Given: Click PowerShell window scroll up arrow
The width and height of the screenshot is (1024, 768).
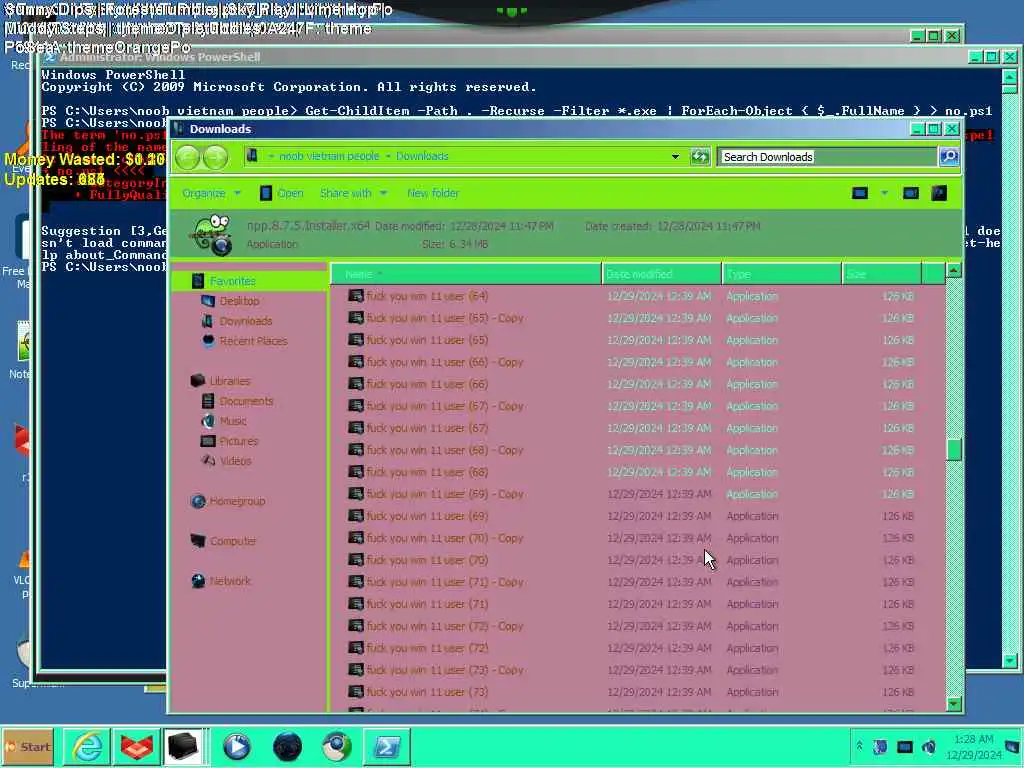Looking at the screenshot, I should pos(1009,76).
